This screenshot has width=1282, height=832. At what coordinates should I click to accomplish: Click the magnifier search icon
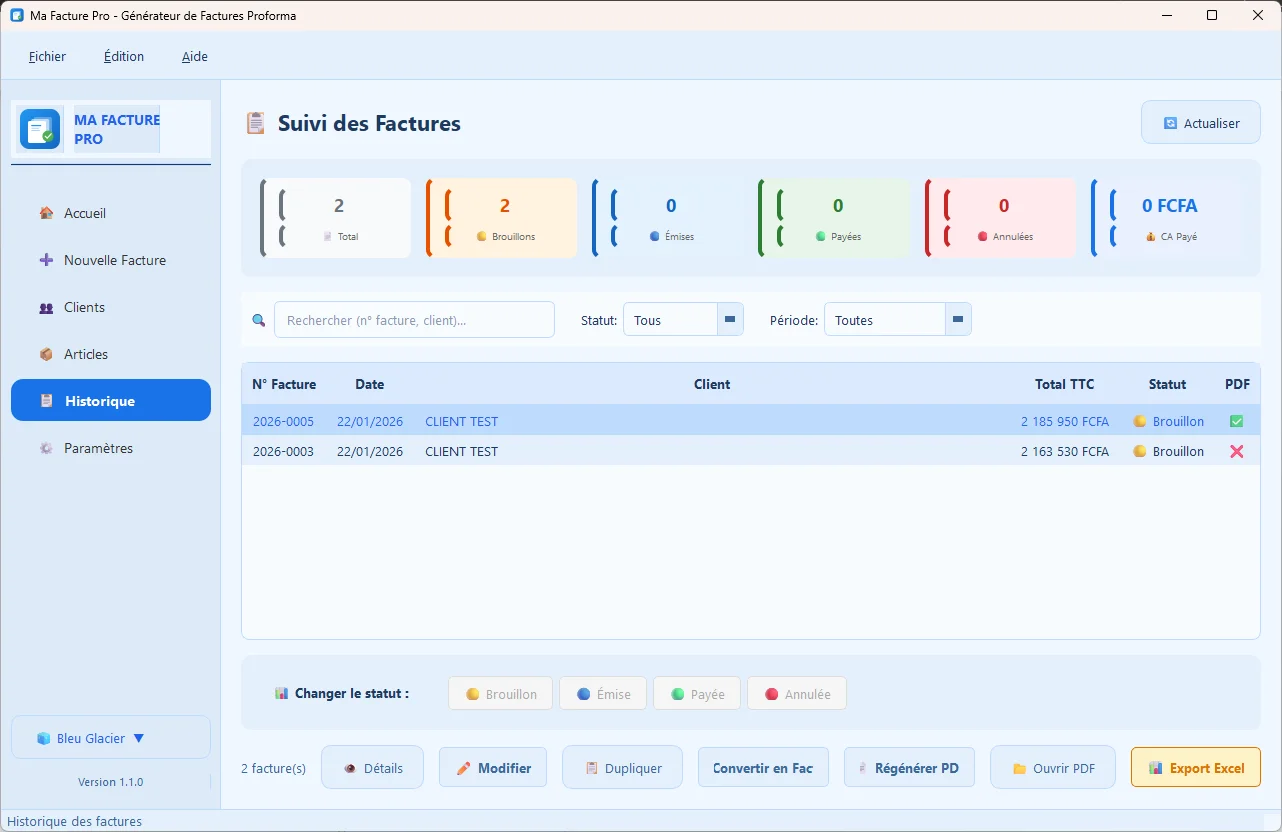(258, 320)
